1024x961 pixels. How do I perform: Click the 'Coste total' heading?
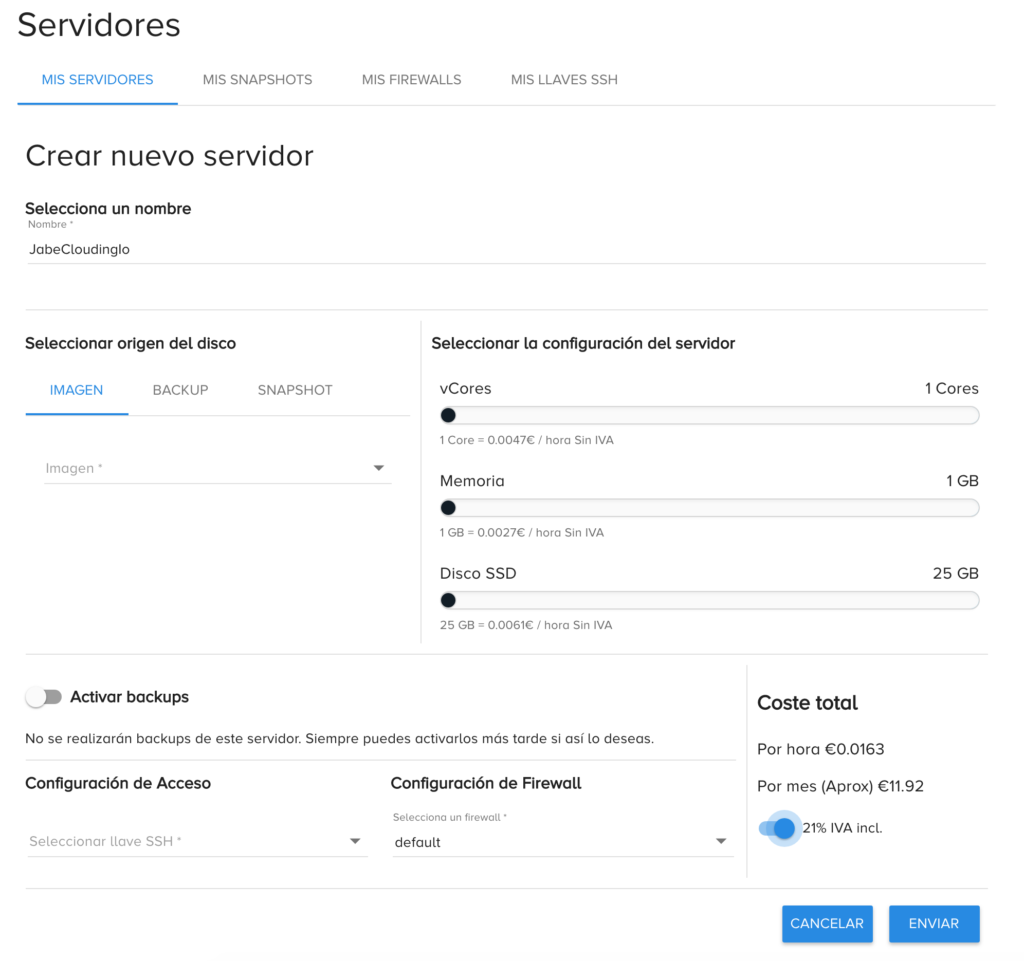coord(807,703)
